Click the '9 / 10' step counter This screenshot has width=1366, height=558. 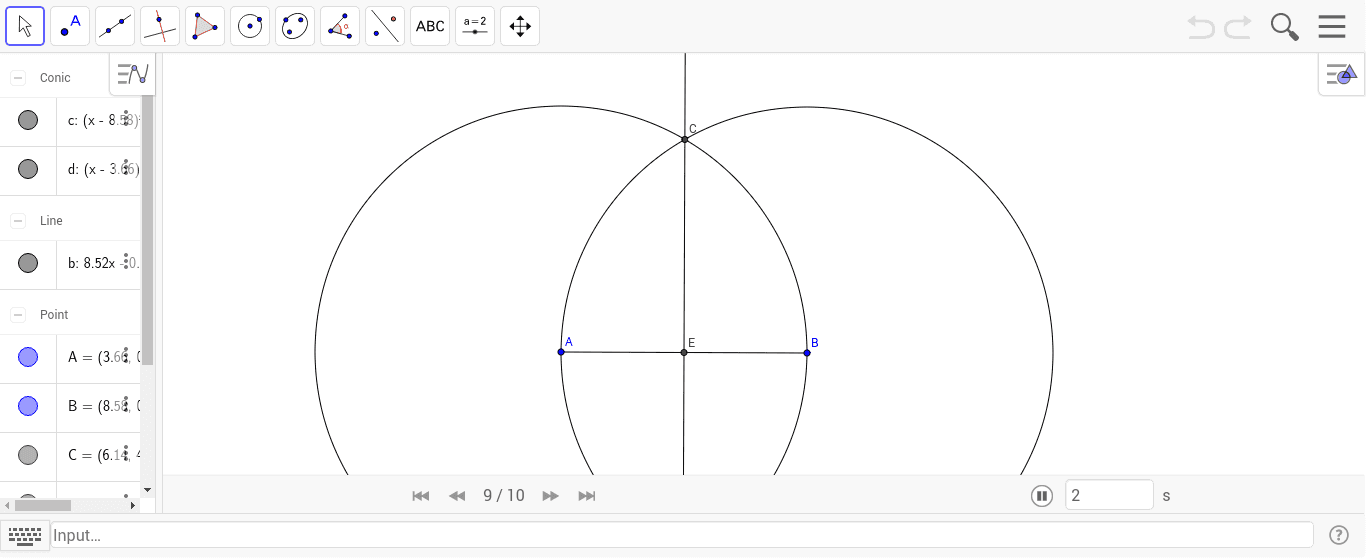point(503,496)
